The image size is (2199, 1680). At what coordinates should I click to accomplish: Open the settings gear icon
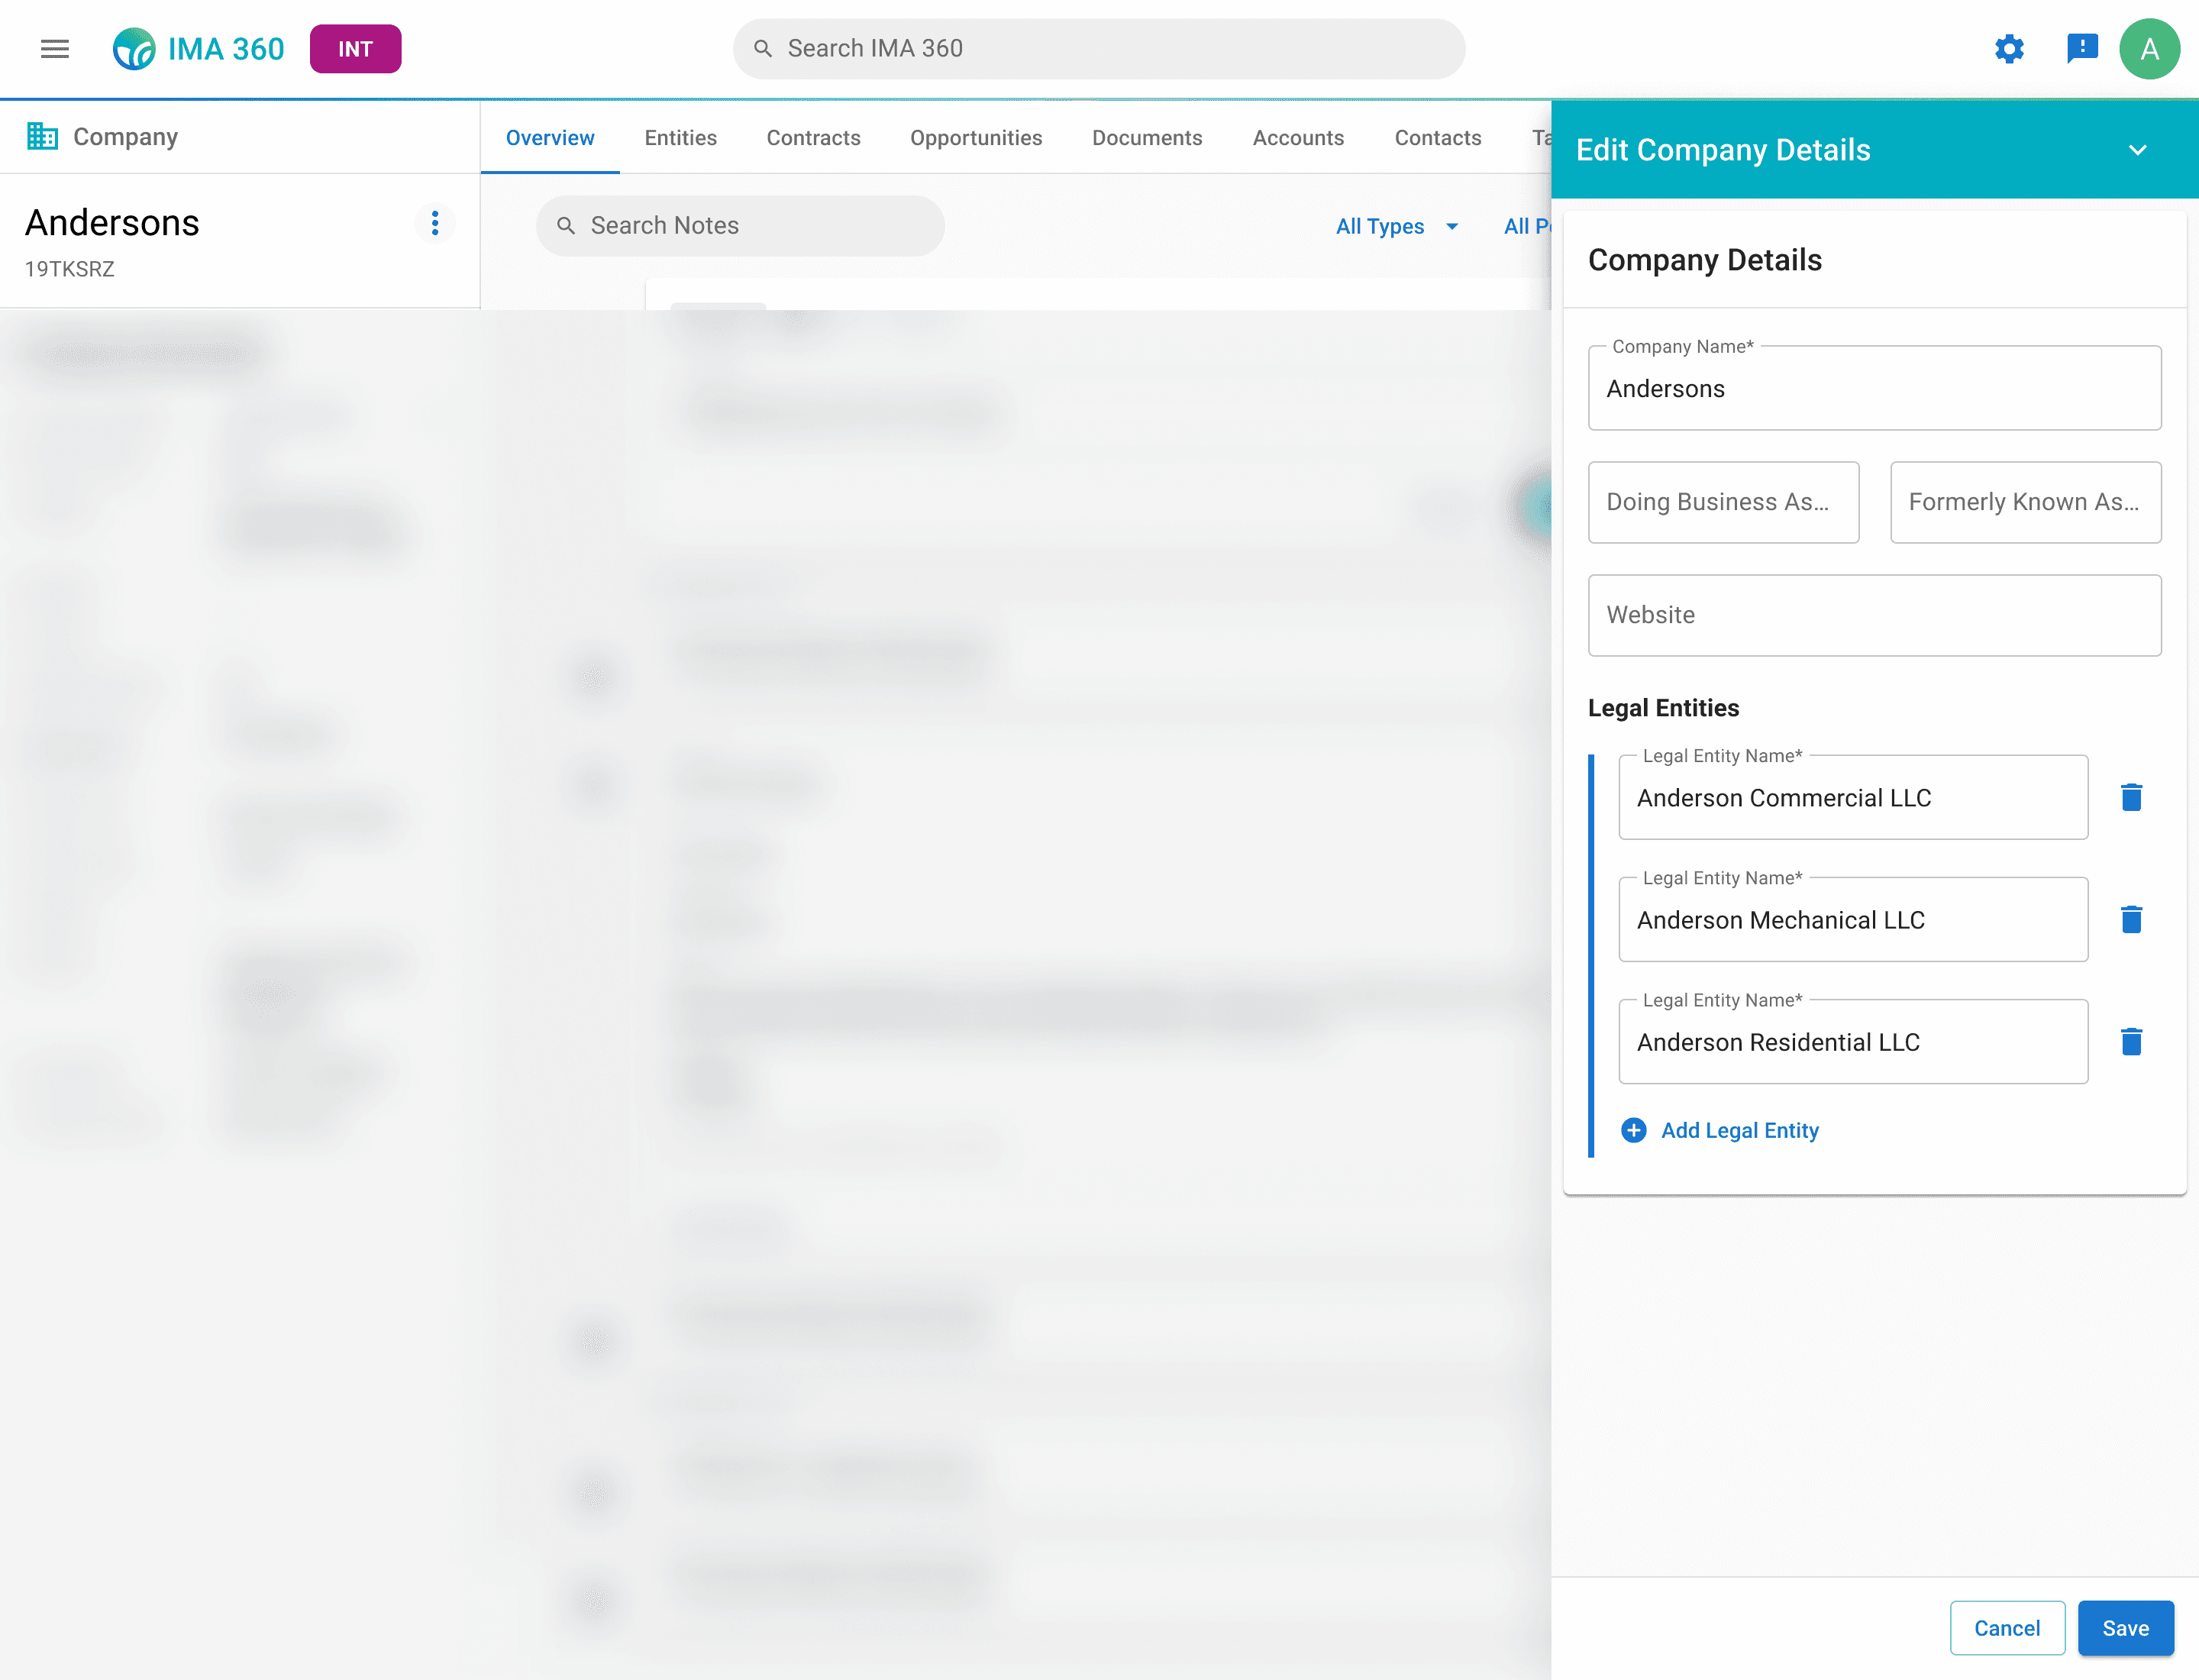point(2009,49)
